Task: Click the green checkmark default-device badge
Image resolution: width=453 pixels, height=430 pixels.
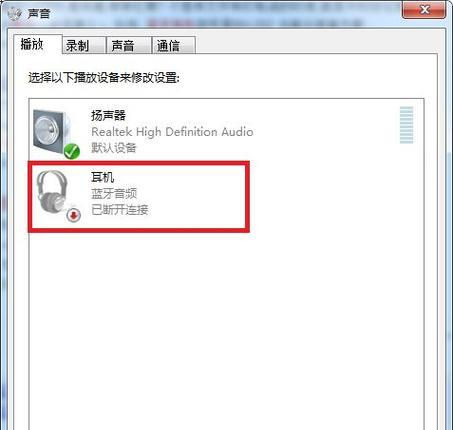Action: pyautogui.click(x=72, y=151)
